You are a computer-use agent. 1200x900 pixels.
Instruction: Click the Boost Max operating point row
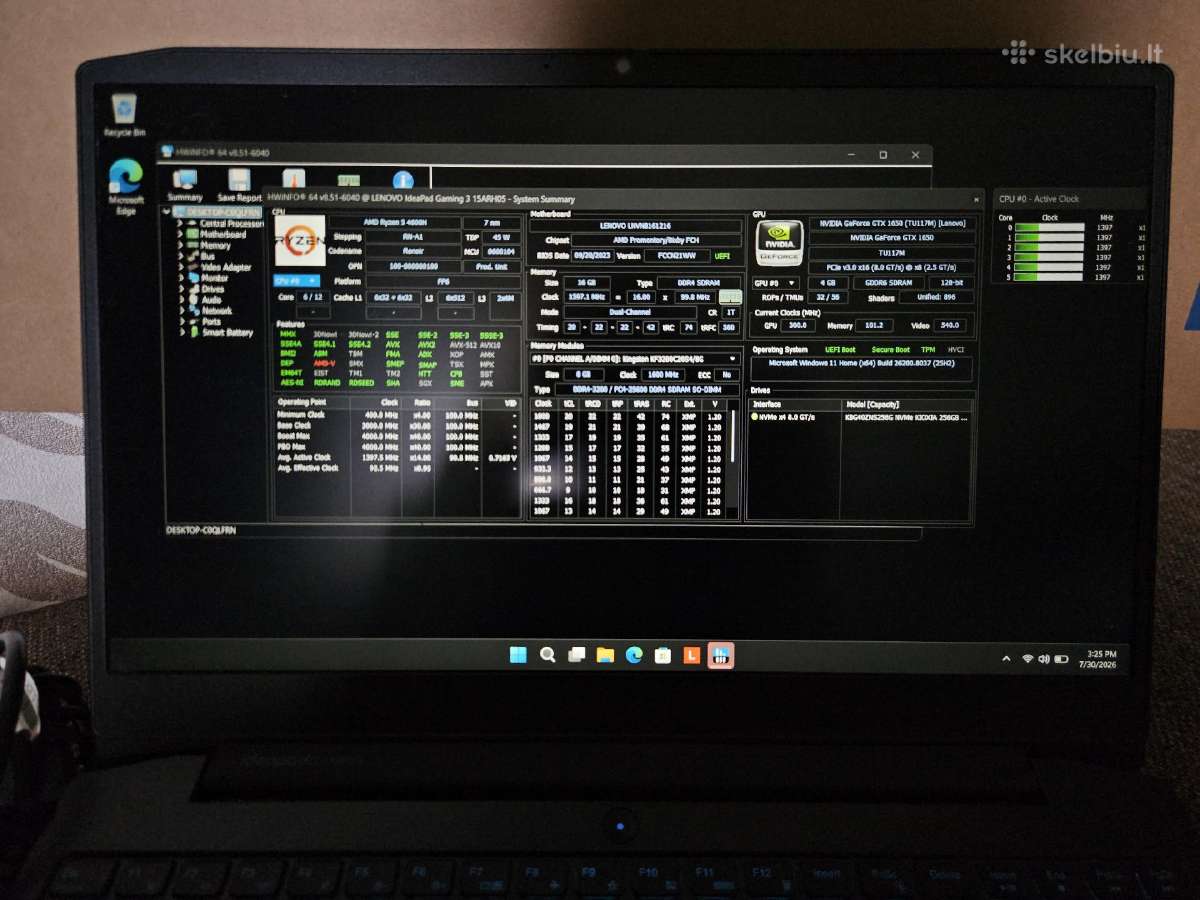[397, 435]
